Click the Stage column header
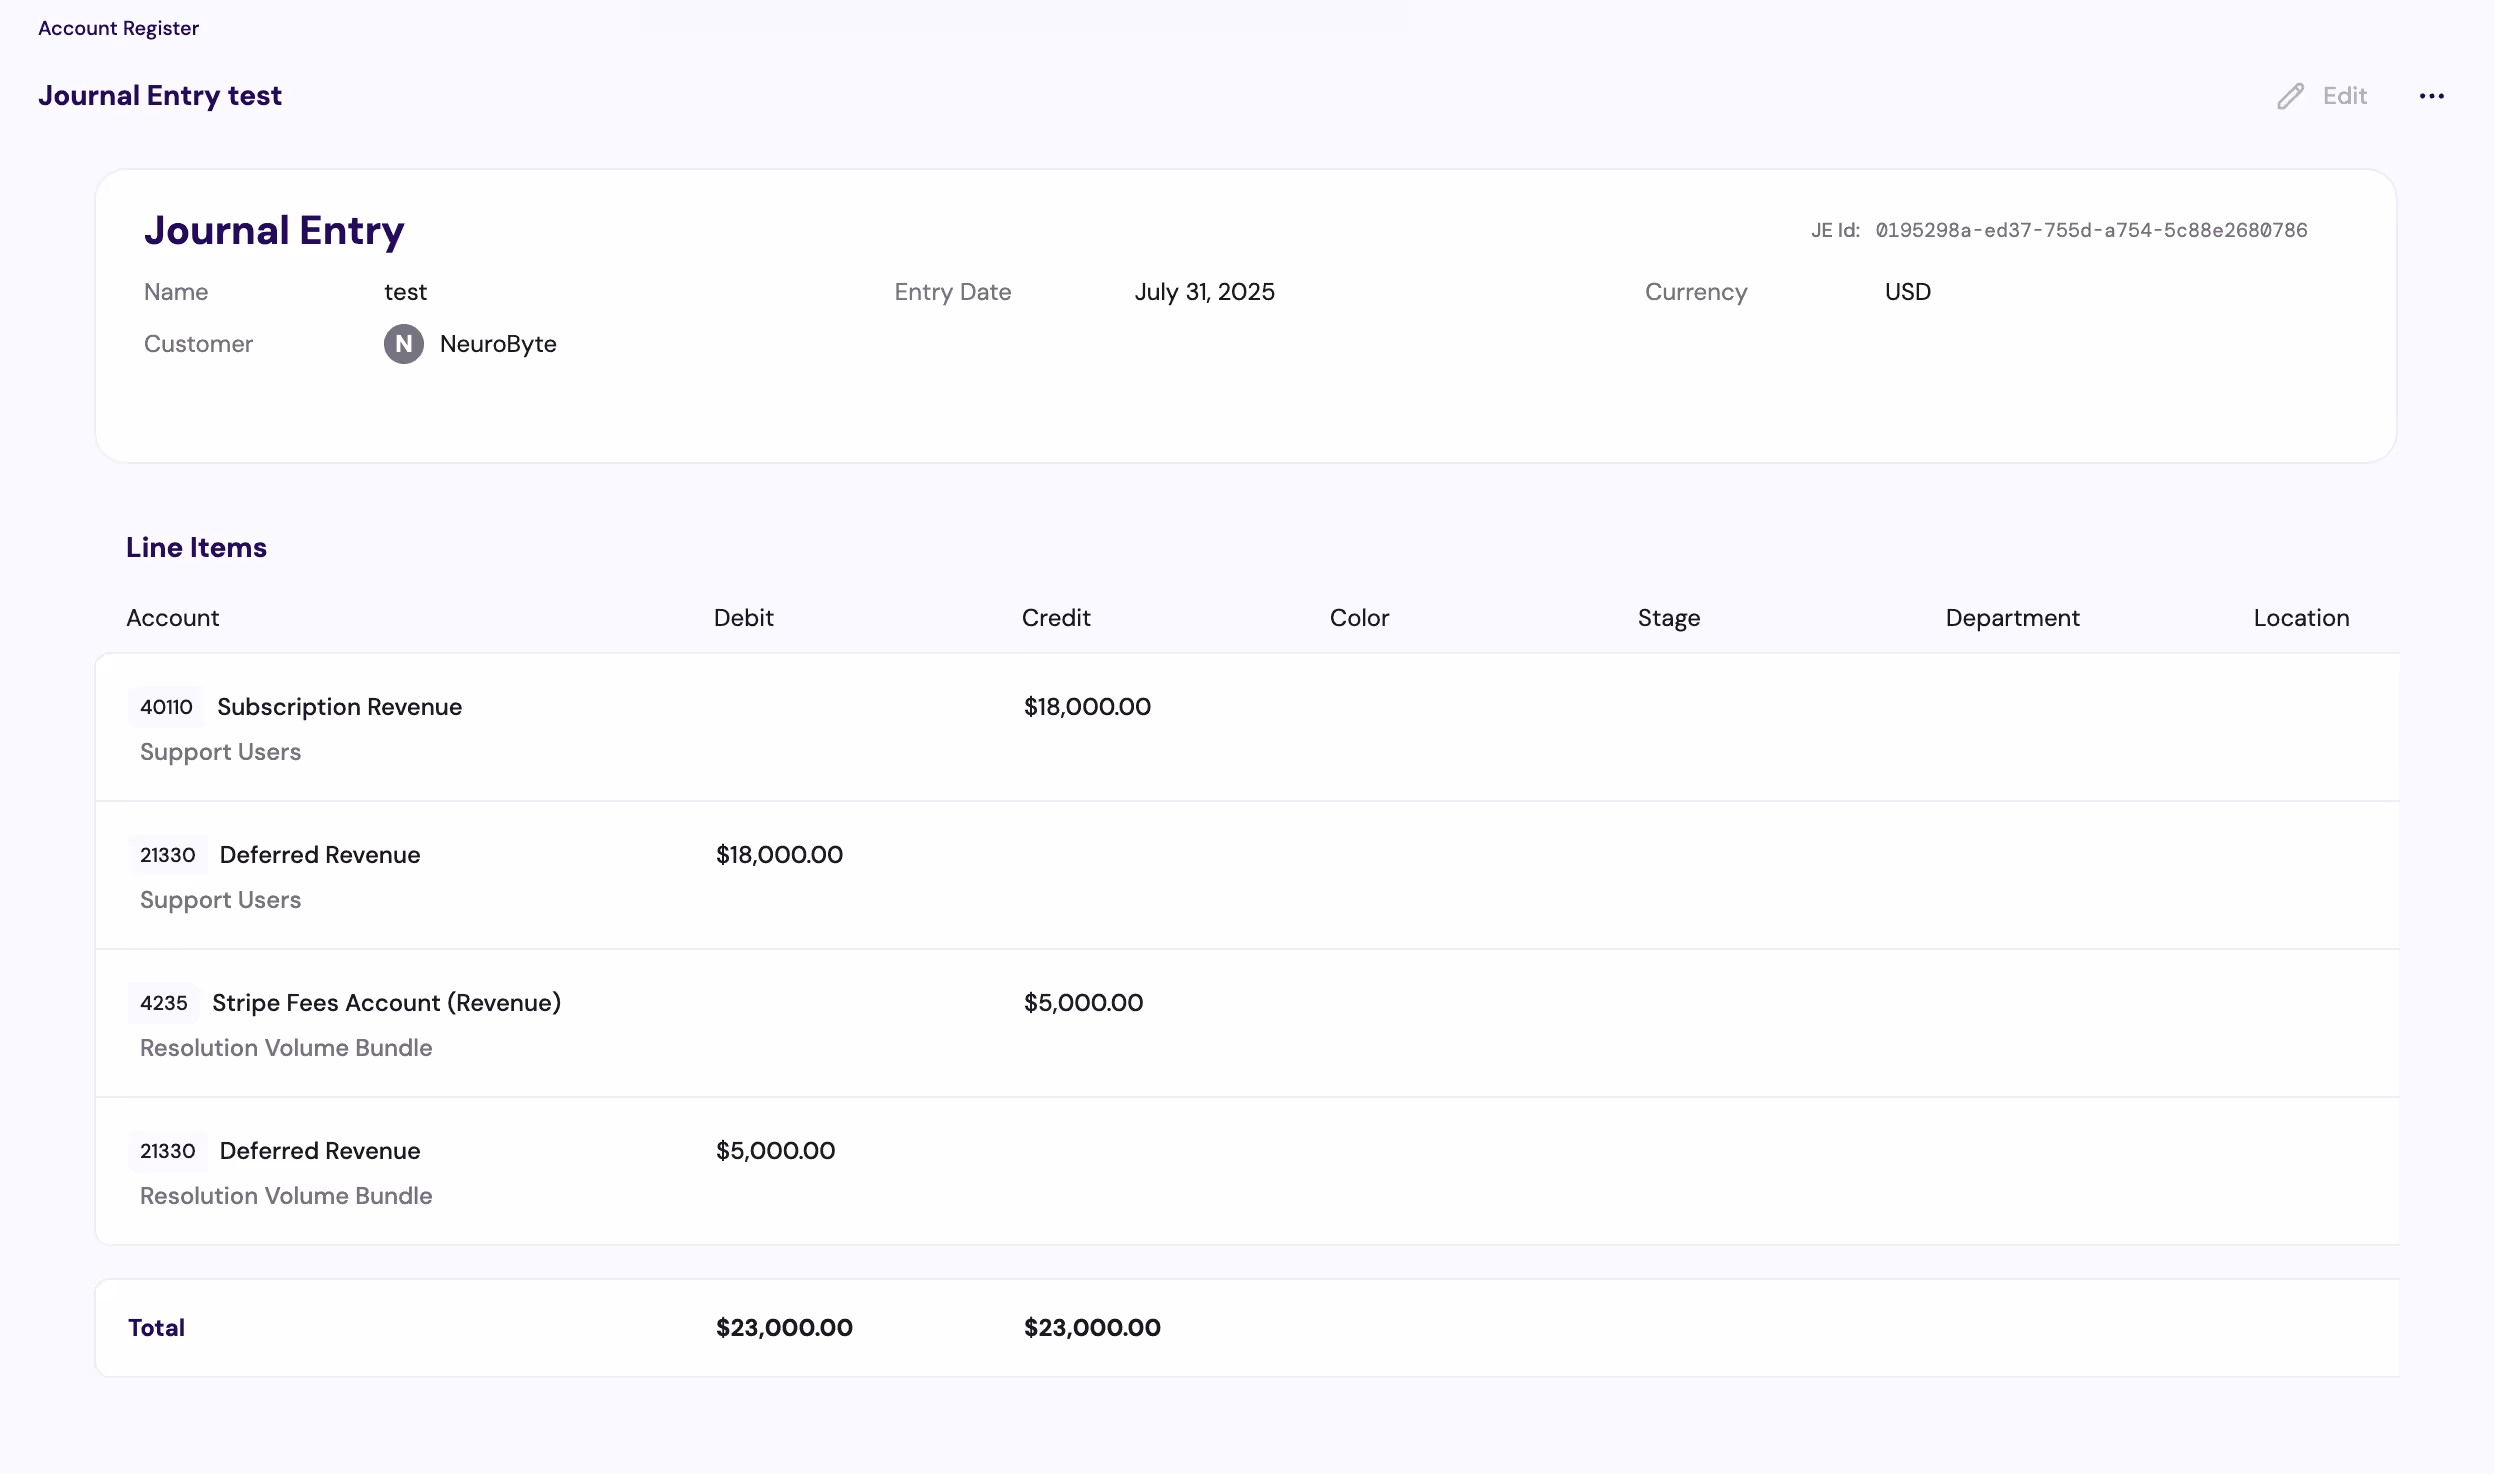 click(x=1668, y=618)
